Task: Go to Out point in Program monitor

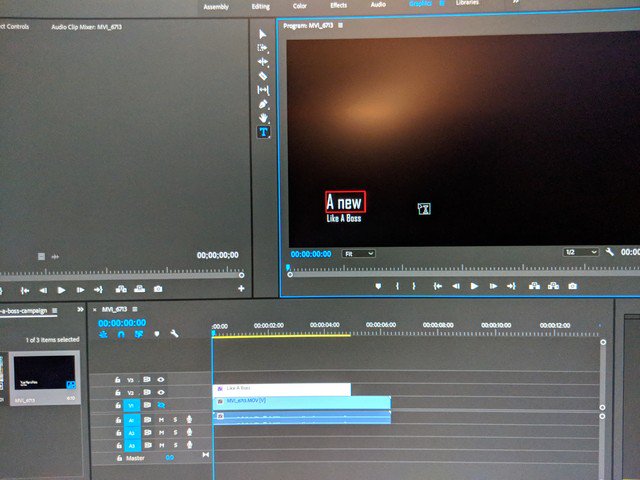Action: [511, 286]
